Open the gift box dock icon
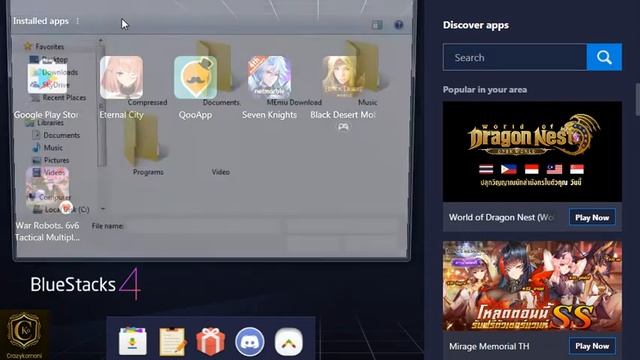This screenshot has width=640, height=360. [x=211, y=341]
